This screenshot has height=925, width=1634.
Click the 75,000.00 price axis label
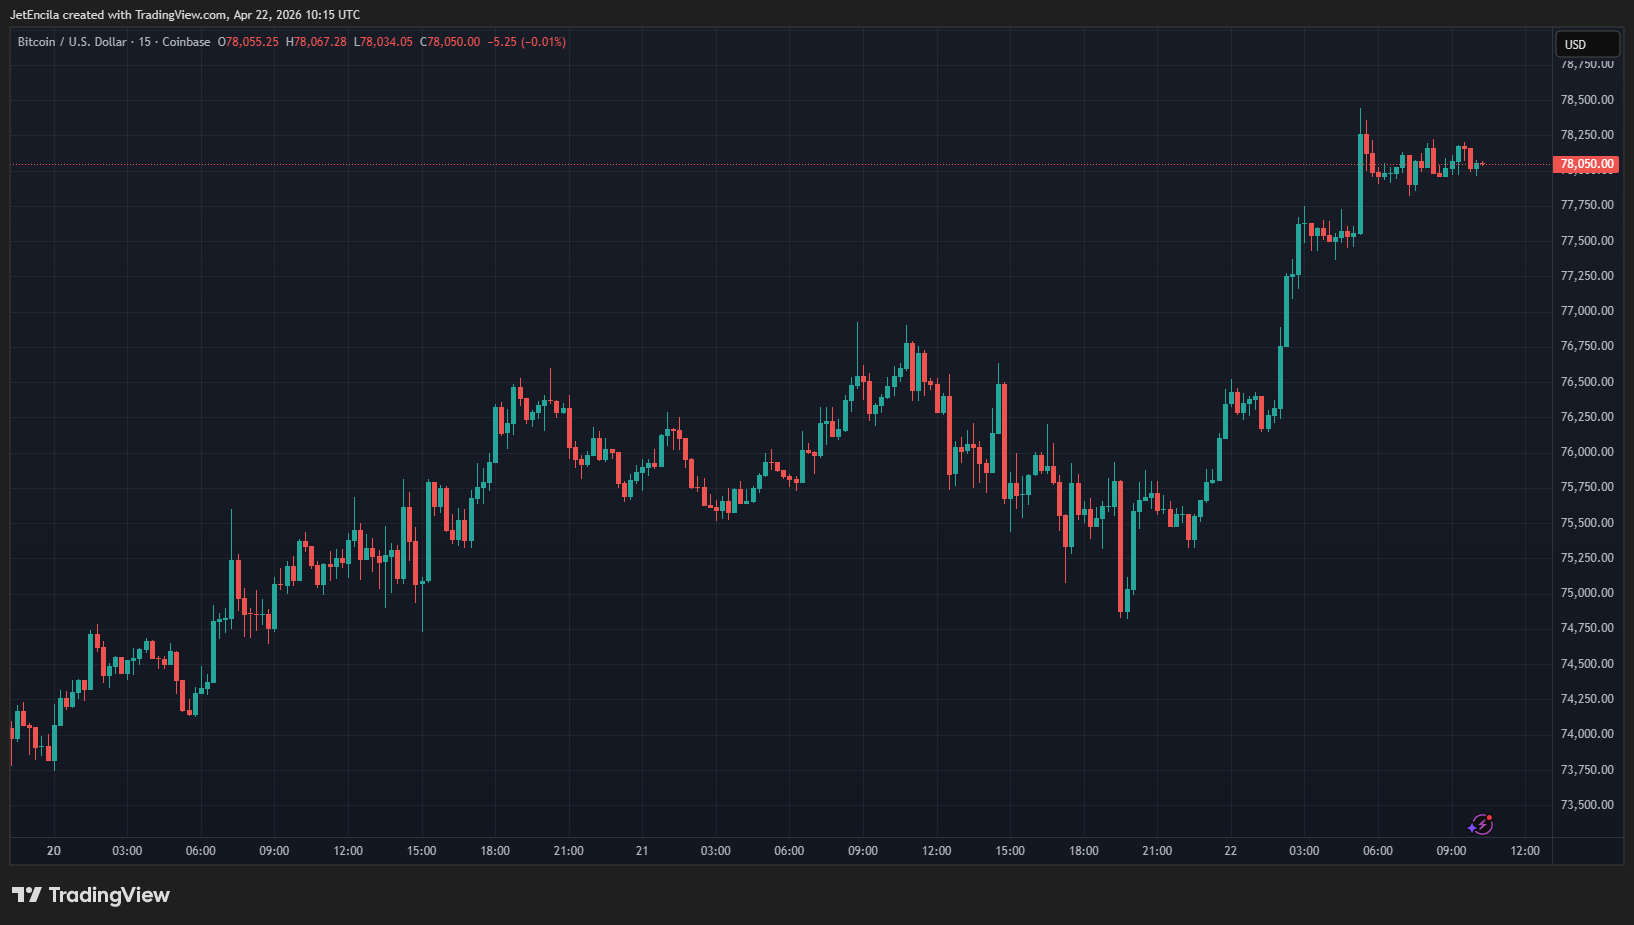tap(1586, 593)
